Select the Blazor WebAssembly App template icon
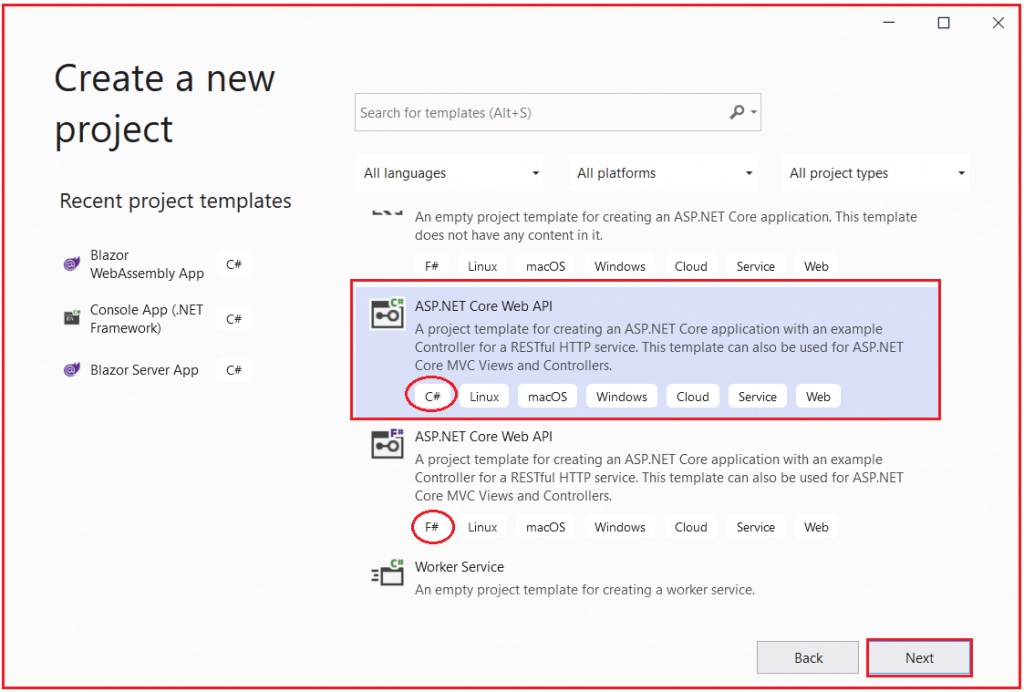This screenshot has width=1024, height=692. click(x=71, y=264)
